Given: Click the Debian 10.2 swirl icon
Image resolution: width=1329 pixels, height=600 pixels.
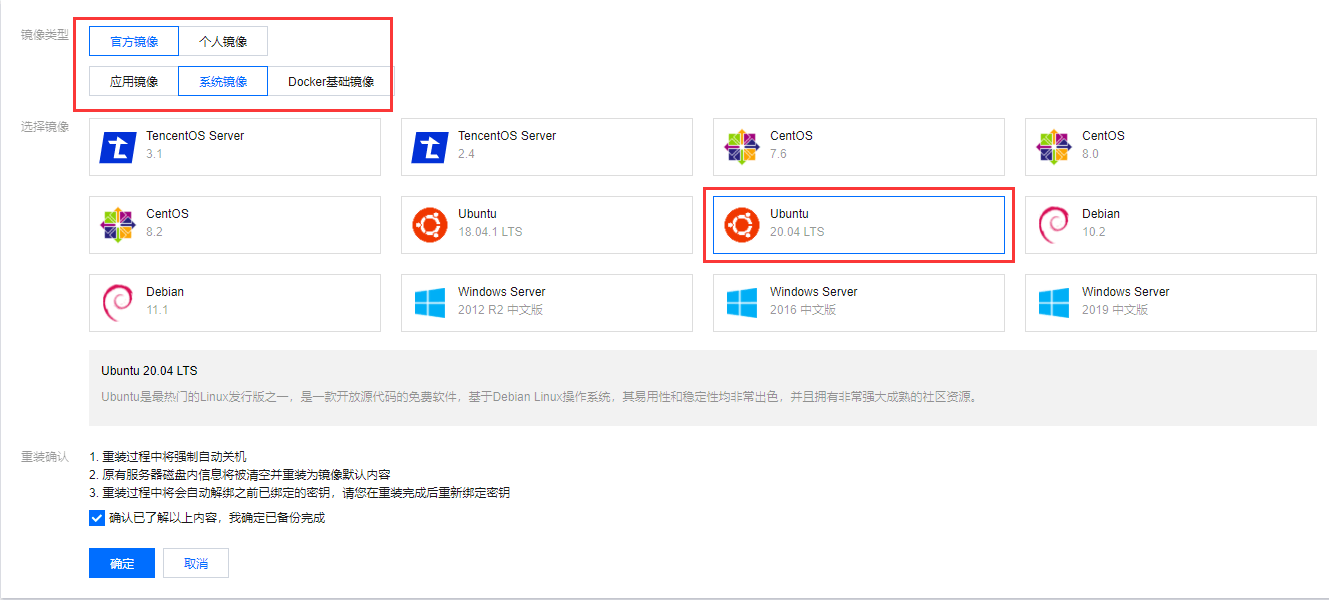Looking at the screenshot, I should pos(1053,225).
